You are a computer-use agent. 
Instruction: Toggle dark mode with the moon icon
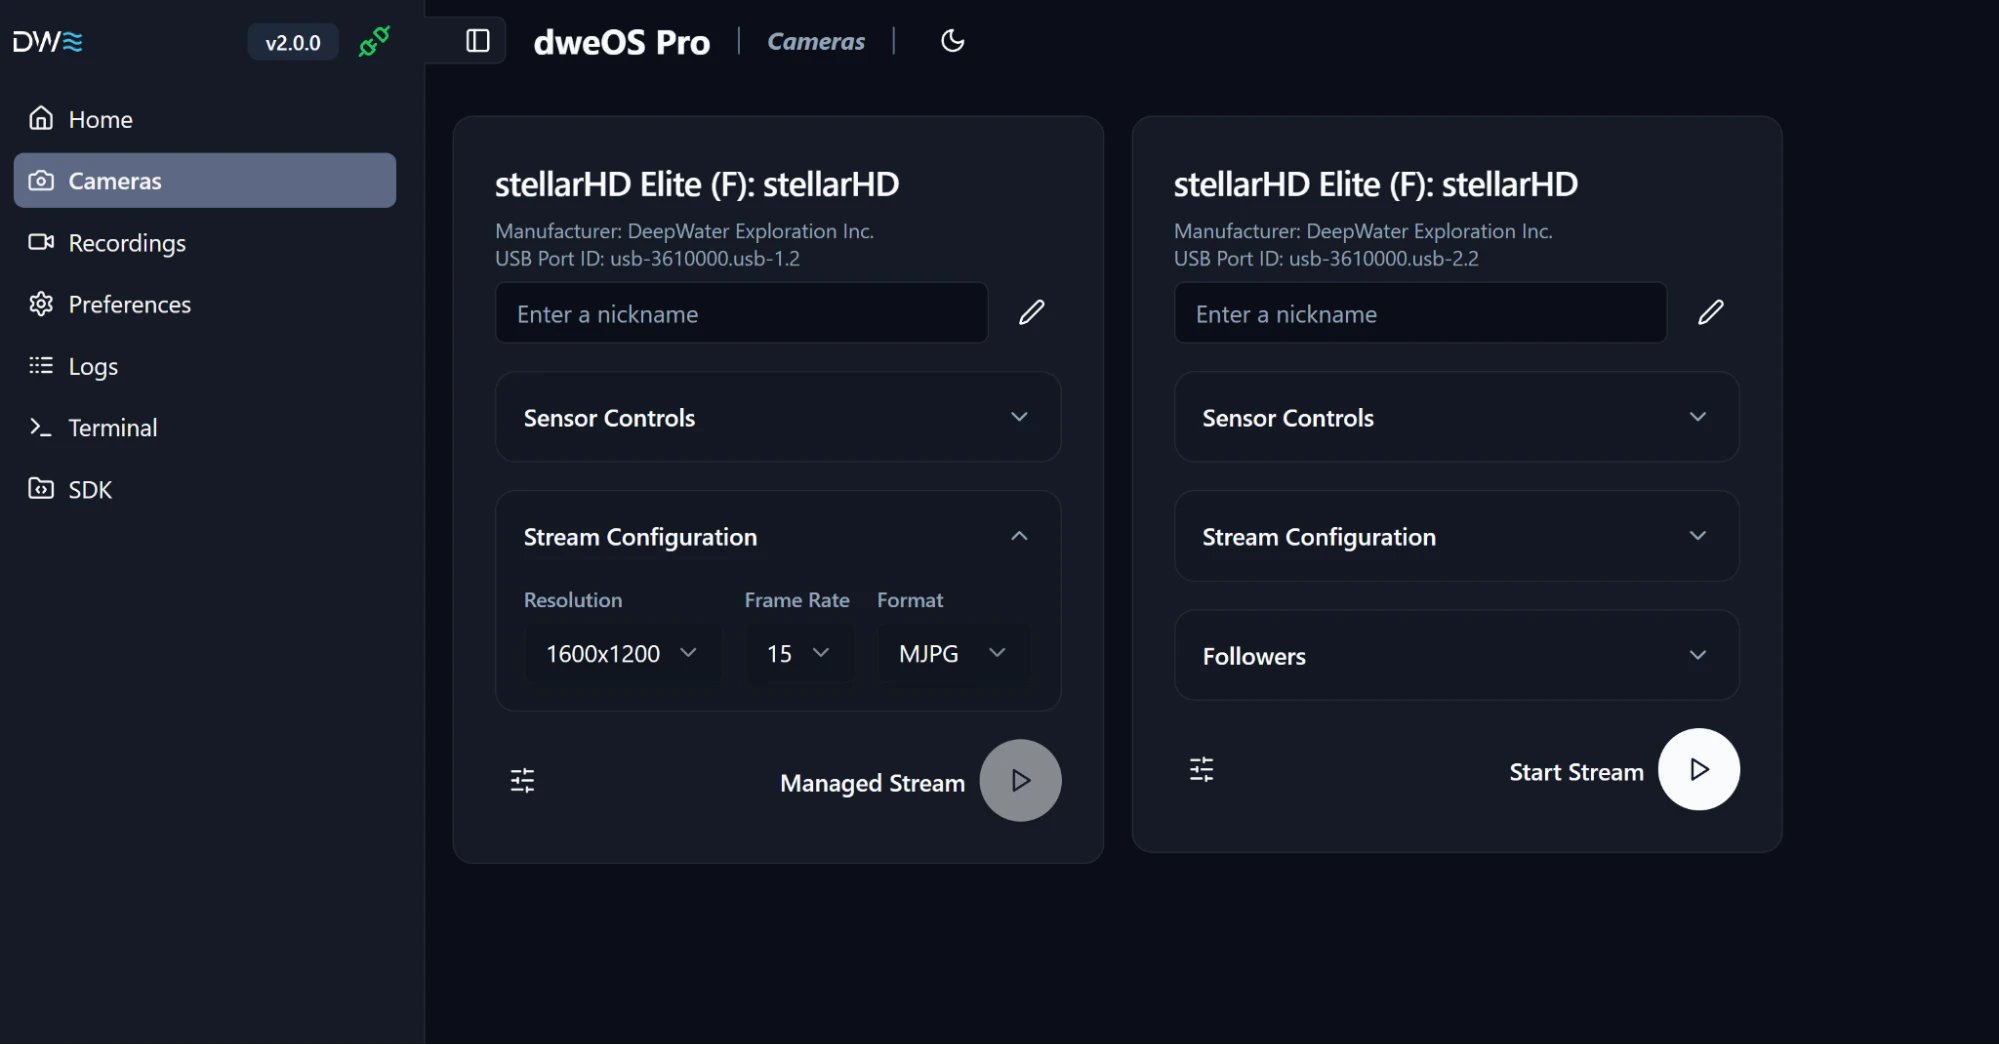951,41
